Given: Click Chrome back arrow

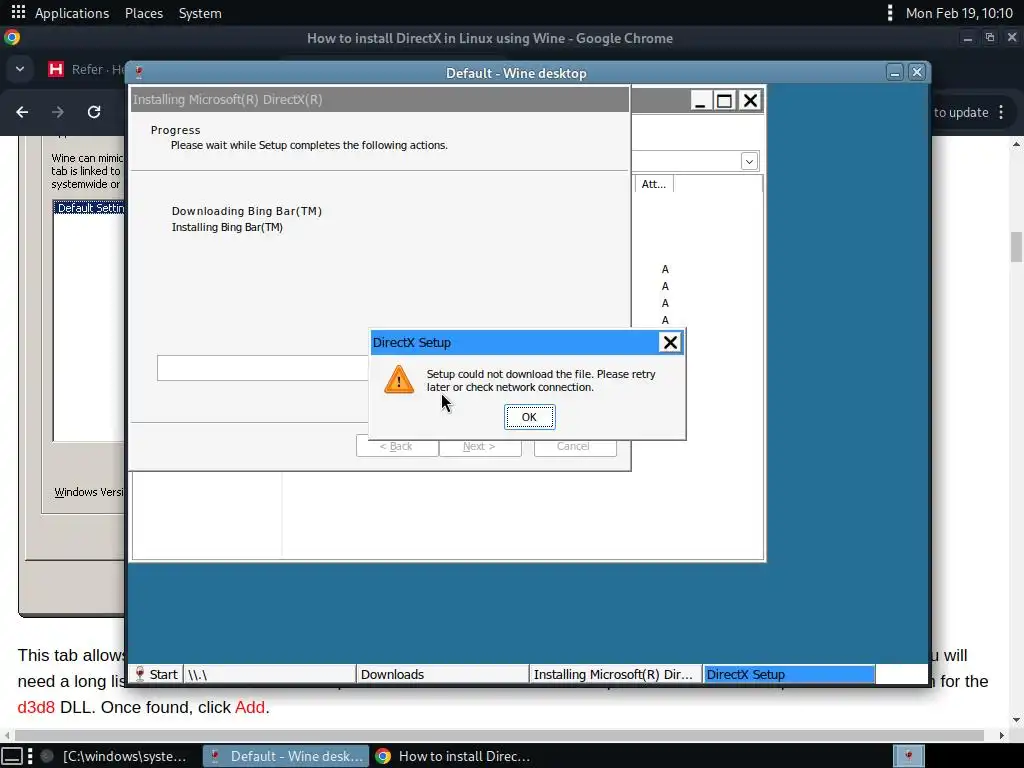Looking at the screenshot, I should [x=22, y=112].
